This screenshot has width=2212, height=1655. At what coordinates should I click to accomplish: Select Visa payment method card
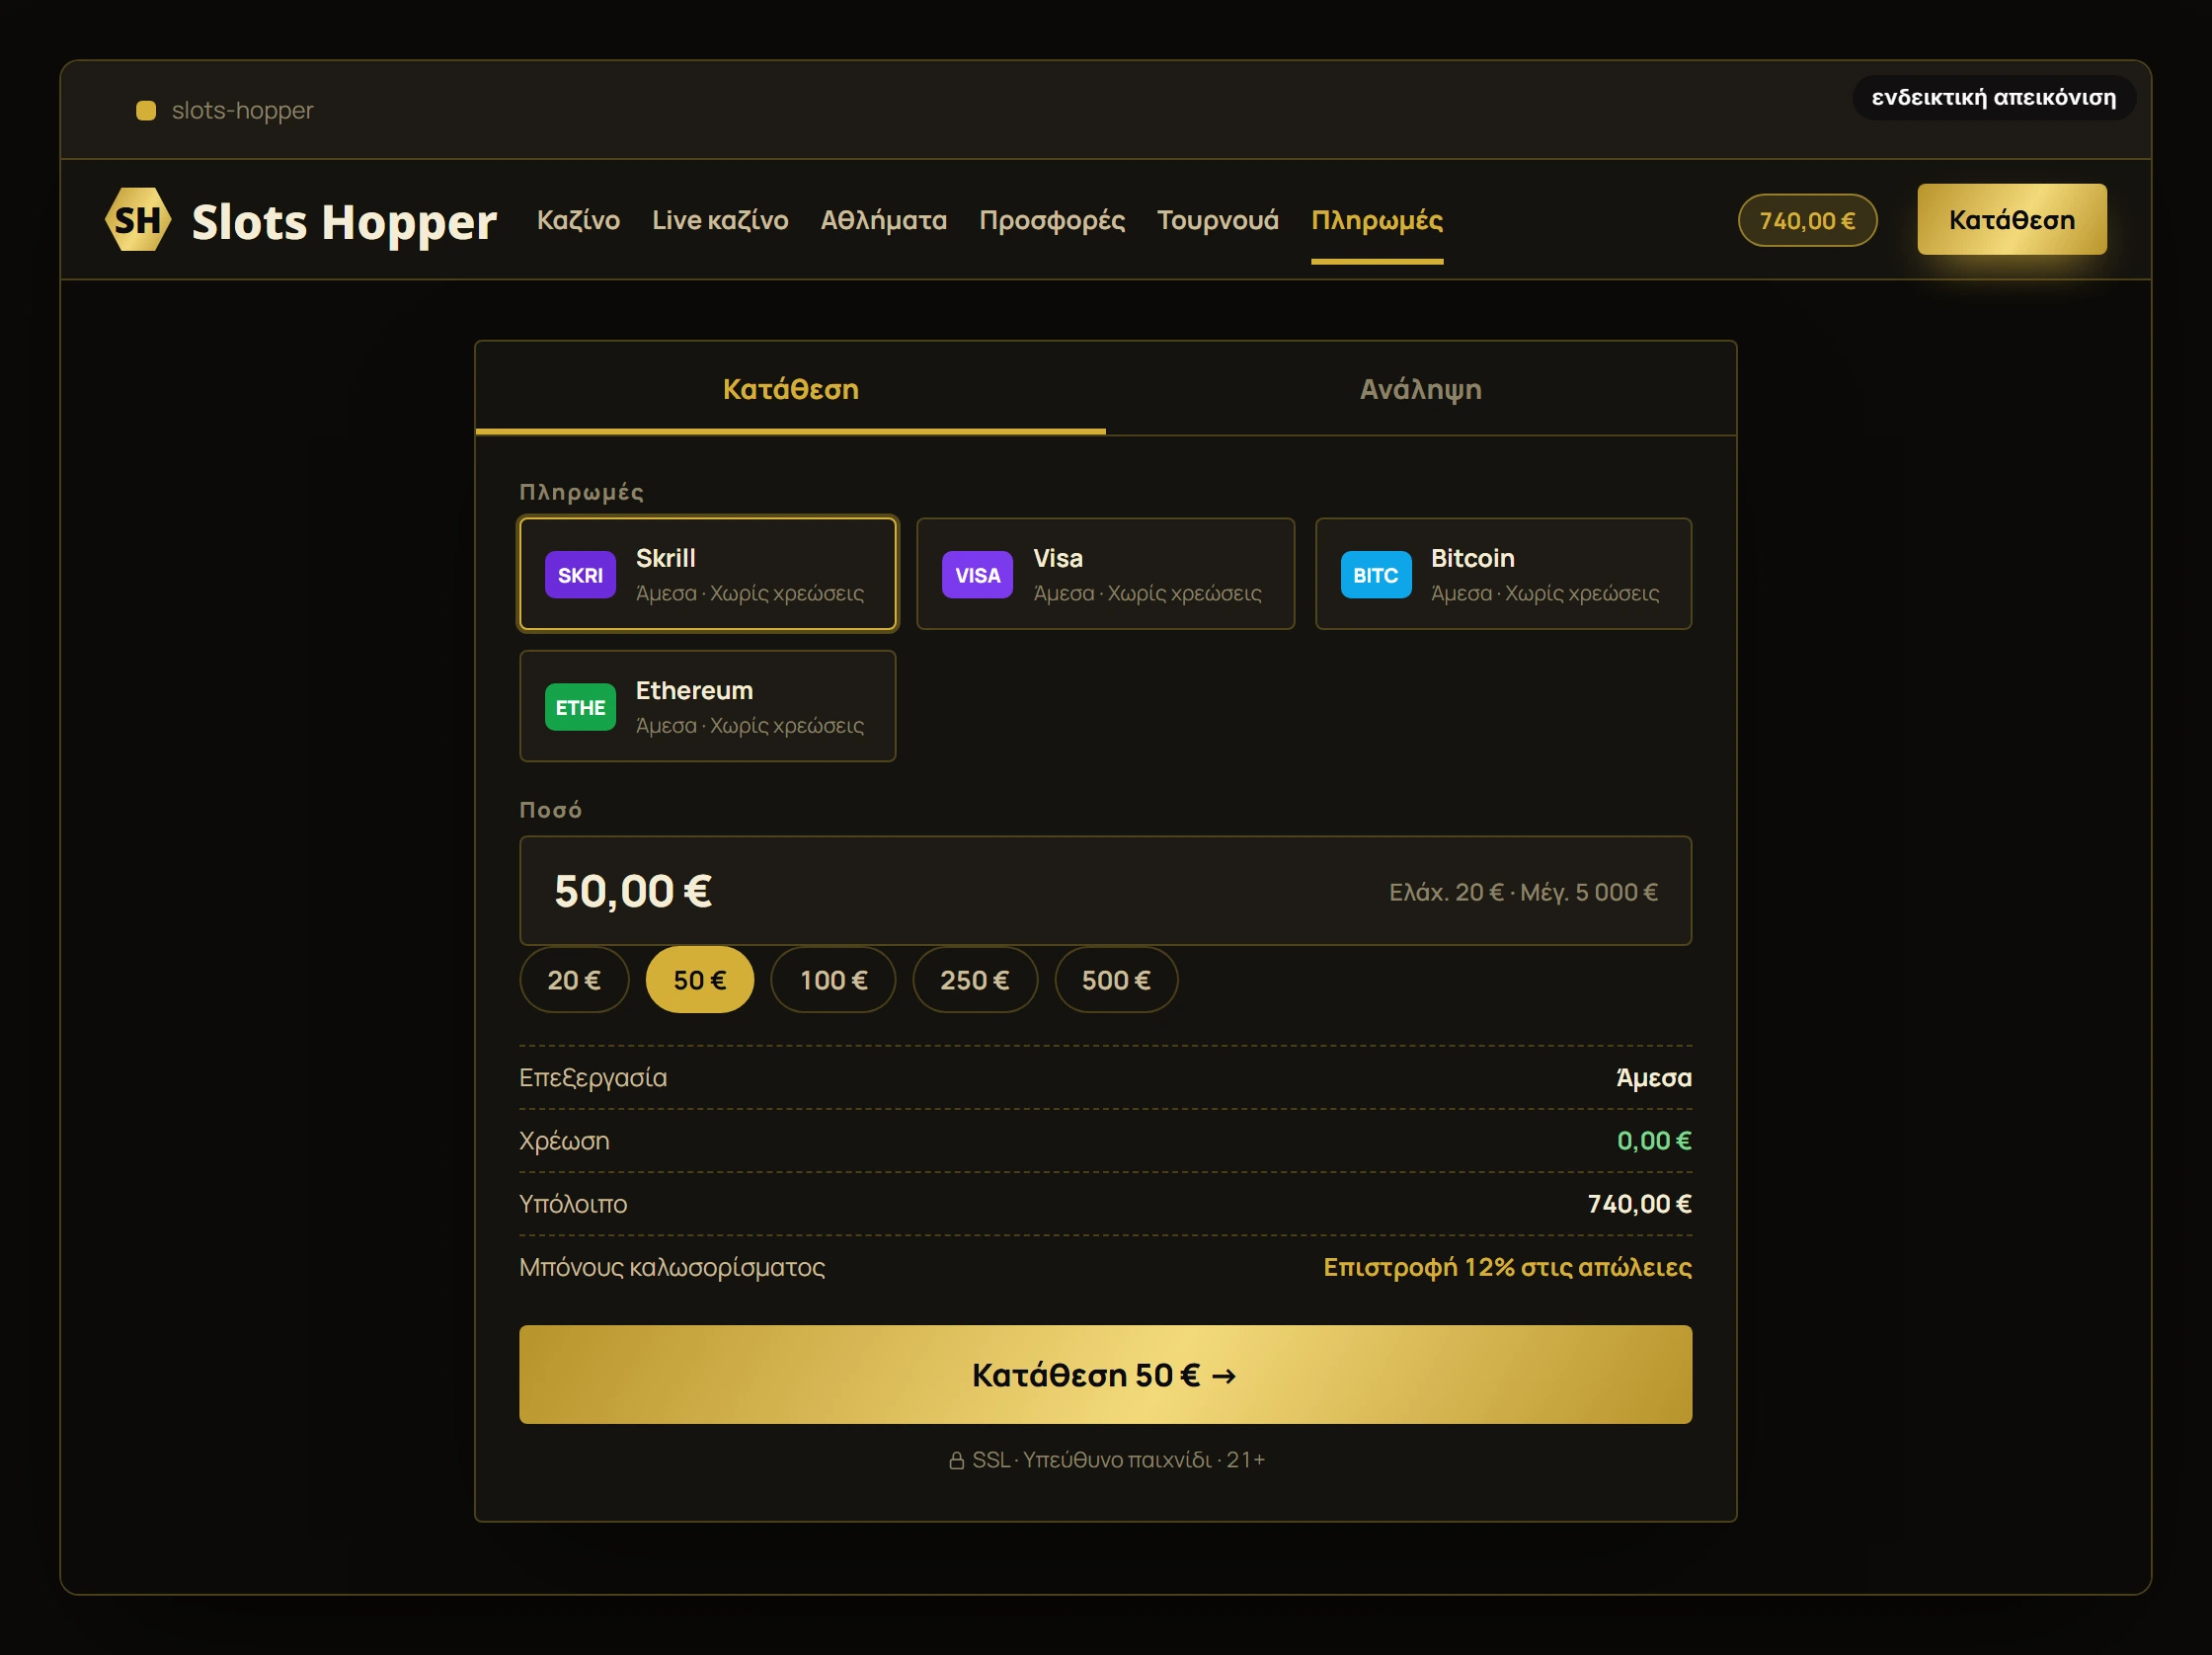(x=1105, y=574)
